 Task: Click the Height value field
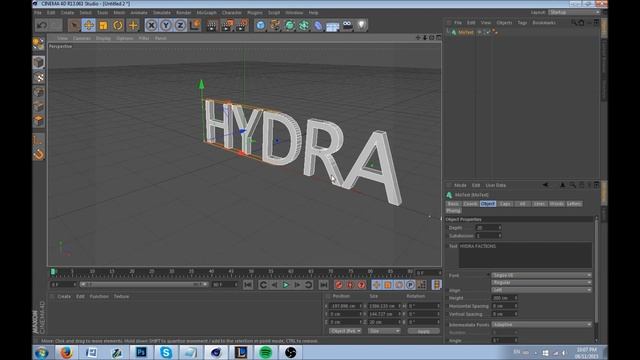[504, 298]
